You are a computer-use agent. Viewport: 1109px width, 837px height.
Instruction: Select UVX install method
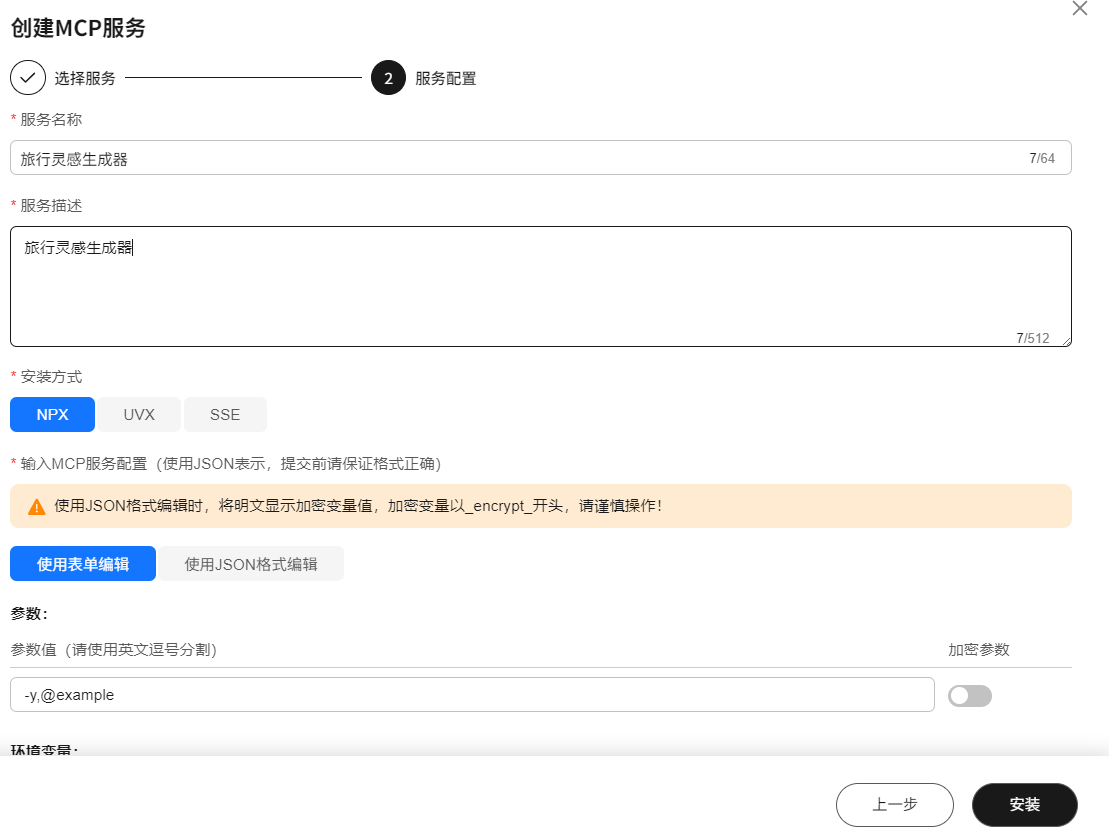[x=139, y=415]
